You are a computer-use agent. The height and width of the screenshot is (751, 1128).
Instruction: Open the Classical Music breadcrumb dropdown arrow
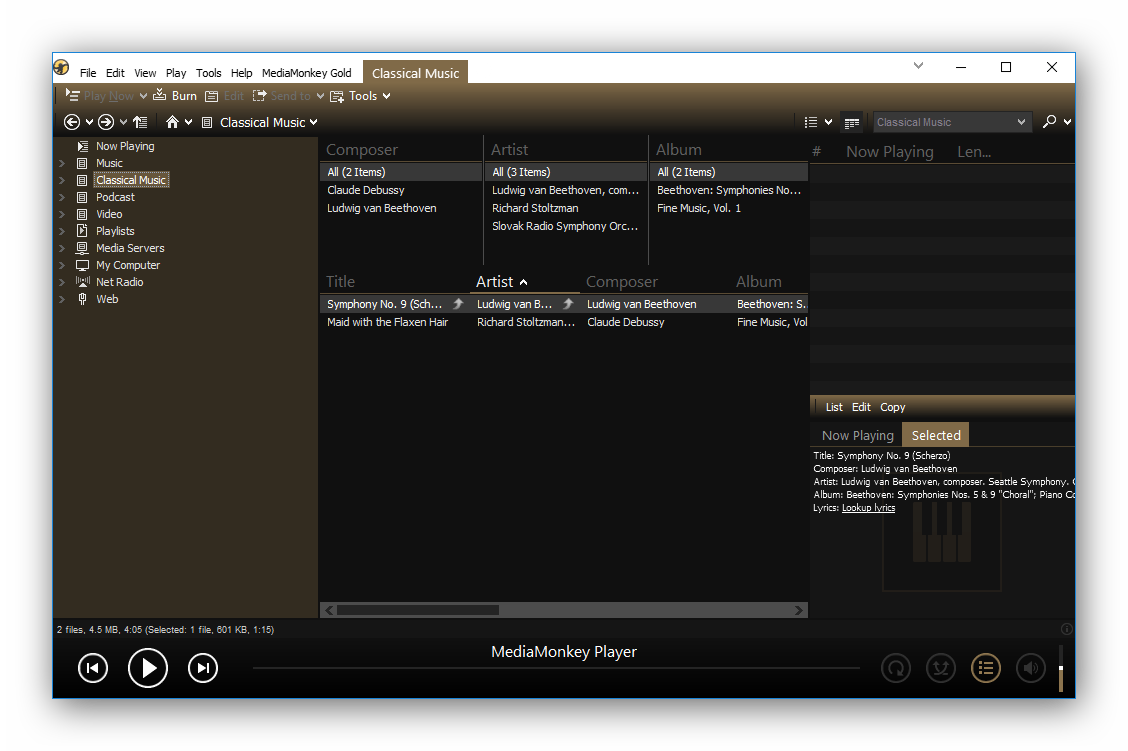(314, 122)
